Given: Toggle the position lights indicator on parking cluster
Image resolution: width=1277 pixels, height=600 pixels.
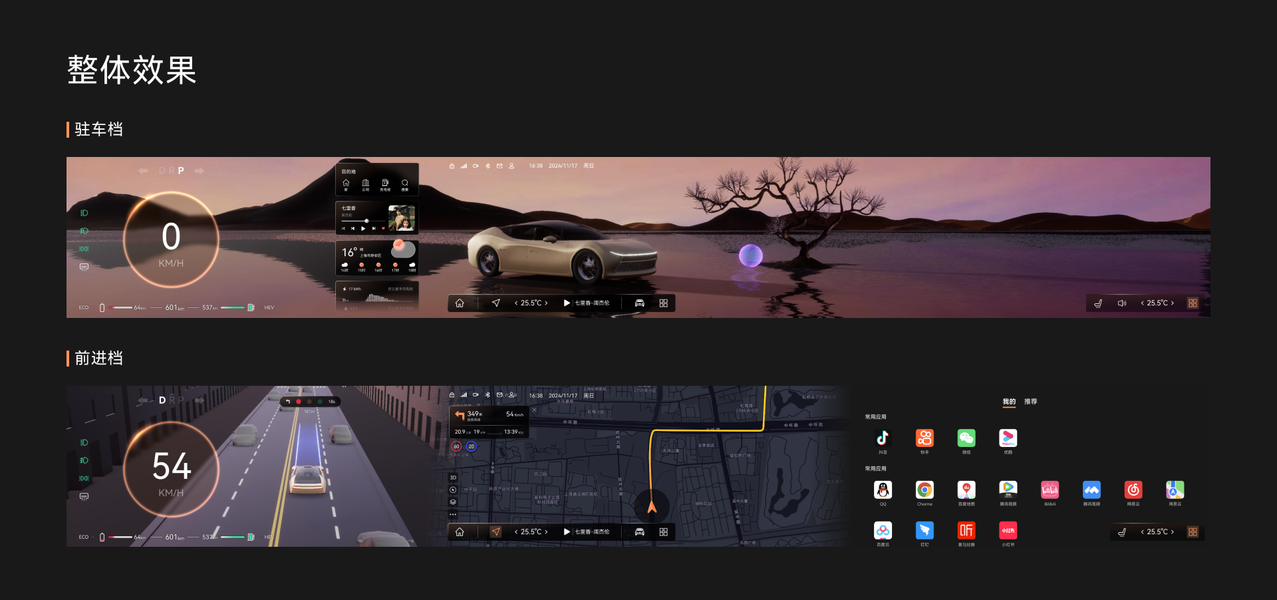Looking at the screenshot, I should (x=84, y=249).
